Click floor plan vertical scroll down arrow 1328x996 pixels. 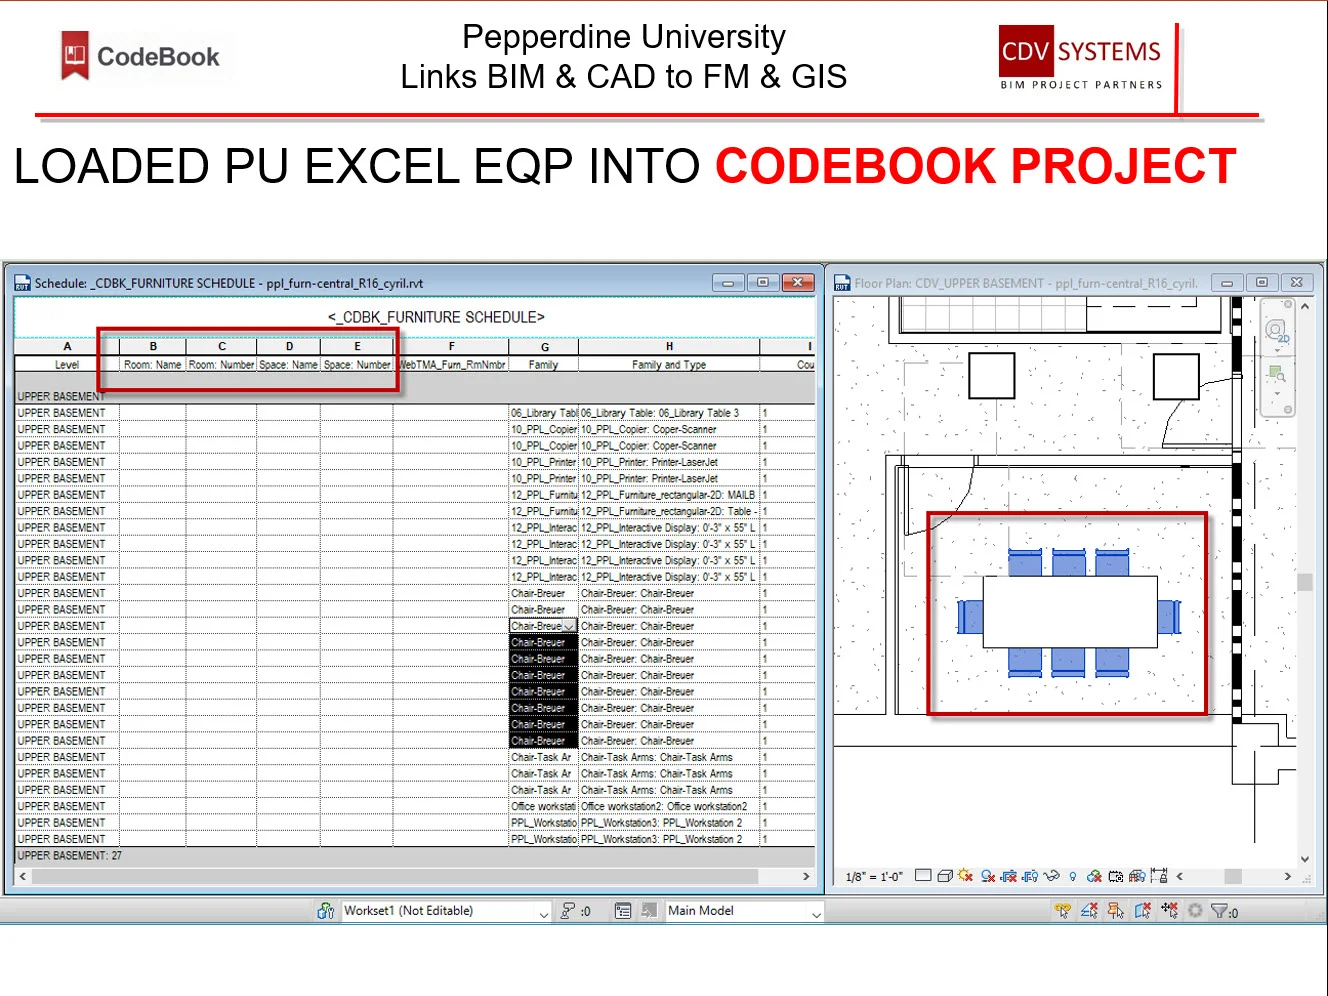tap(1304, 859)
